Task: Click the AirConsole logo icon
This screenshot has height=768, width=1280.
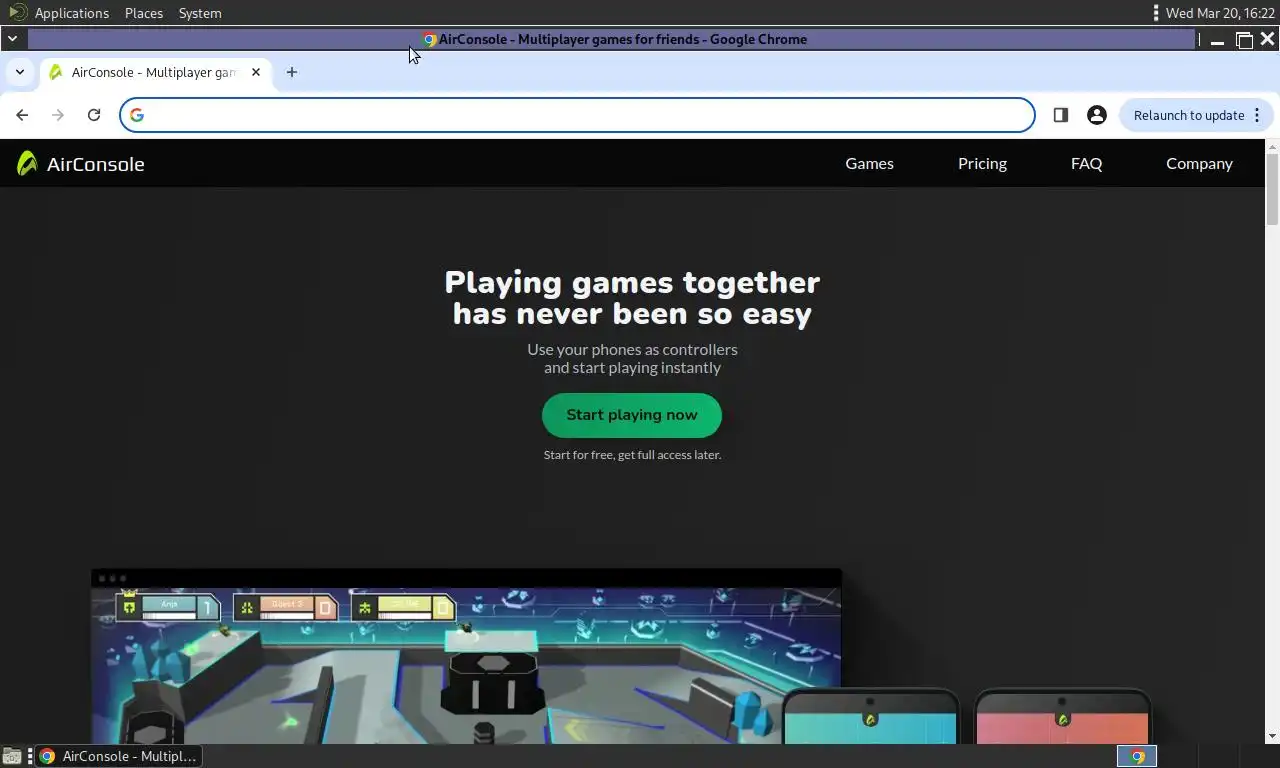Action: coord(27,163)
